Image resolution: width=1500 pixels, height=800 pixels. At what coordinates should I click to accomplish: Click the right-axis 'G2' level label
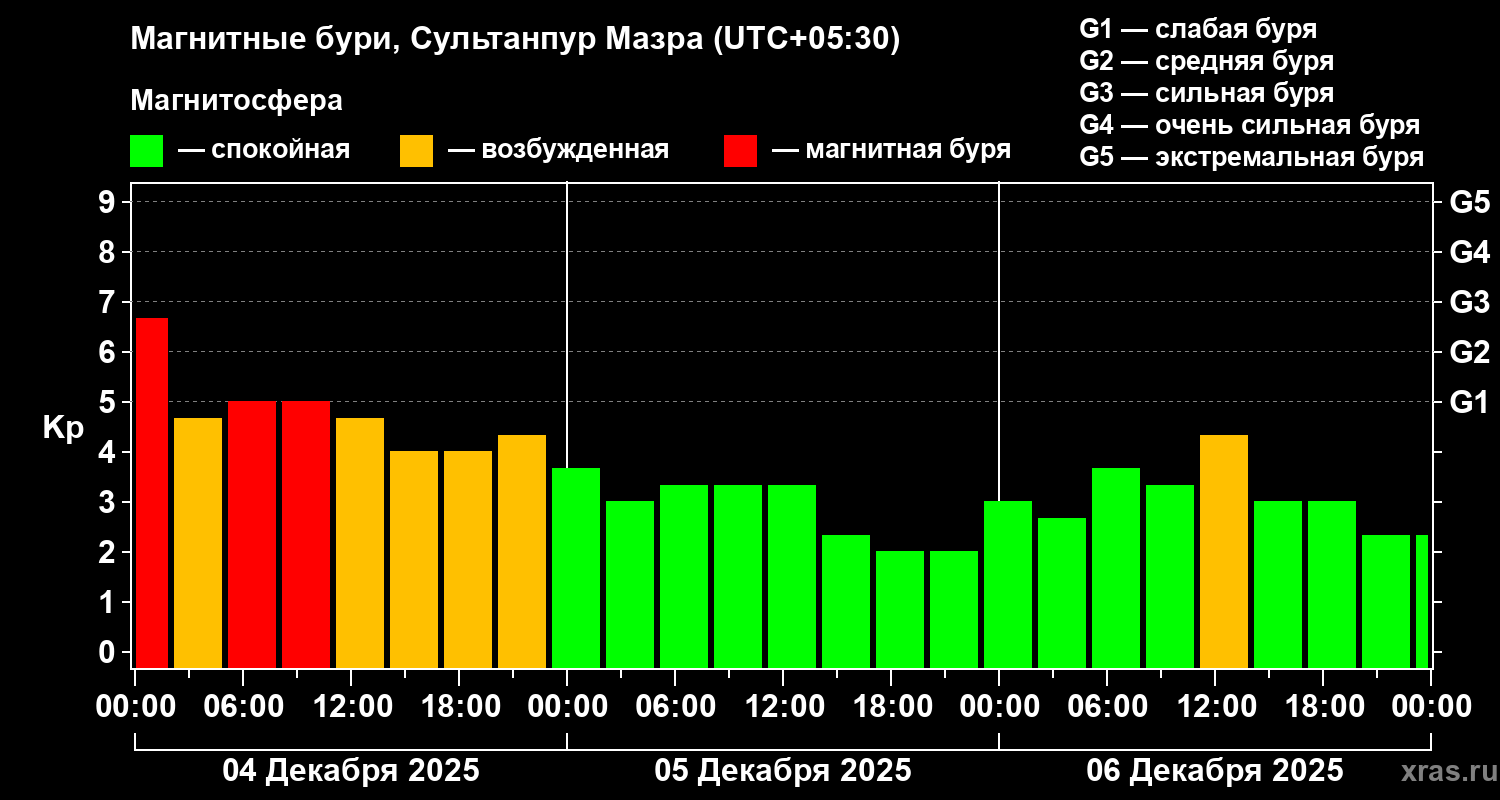click(x=1469, y=352)
